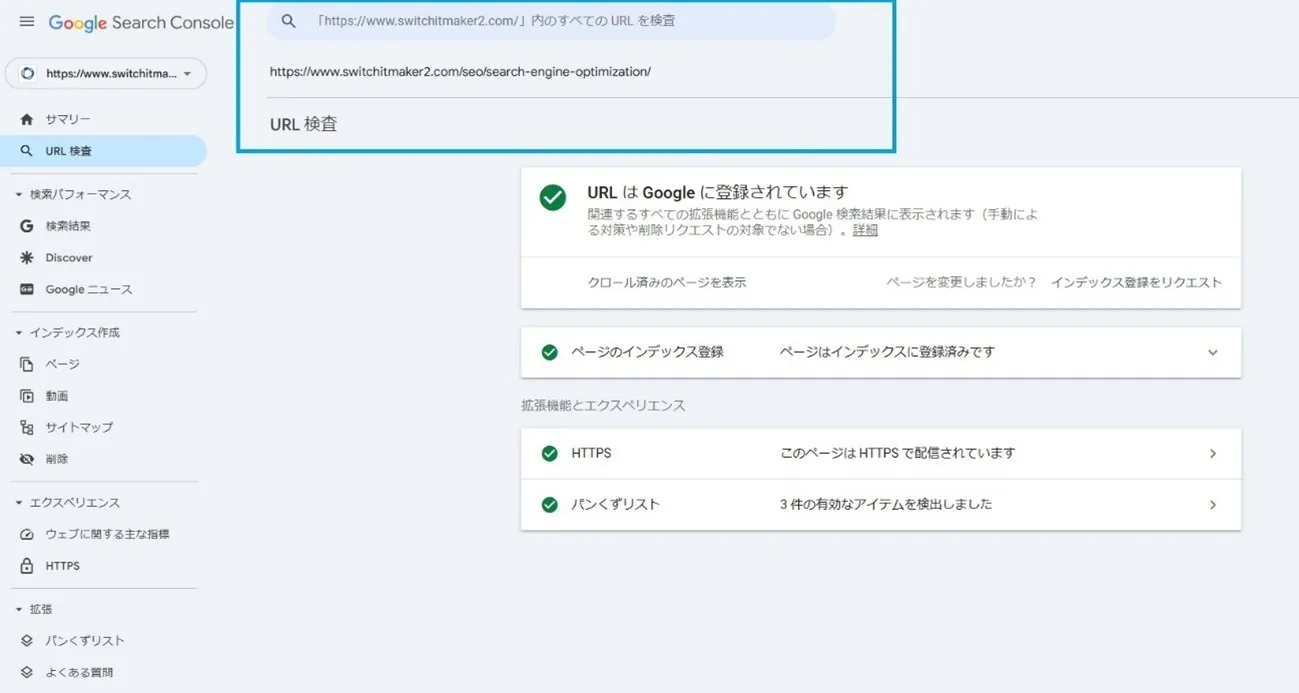Click the home icon beside サマリー
Screen dimensions: 1299x693
coord(27,119)
